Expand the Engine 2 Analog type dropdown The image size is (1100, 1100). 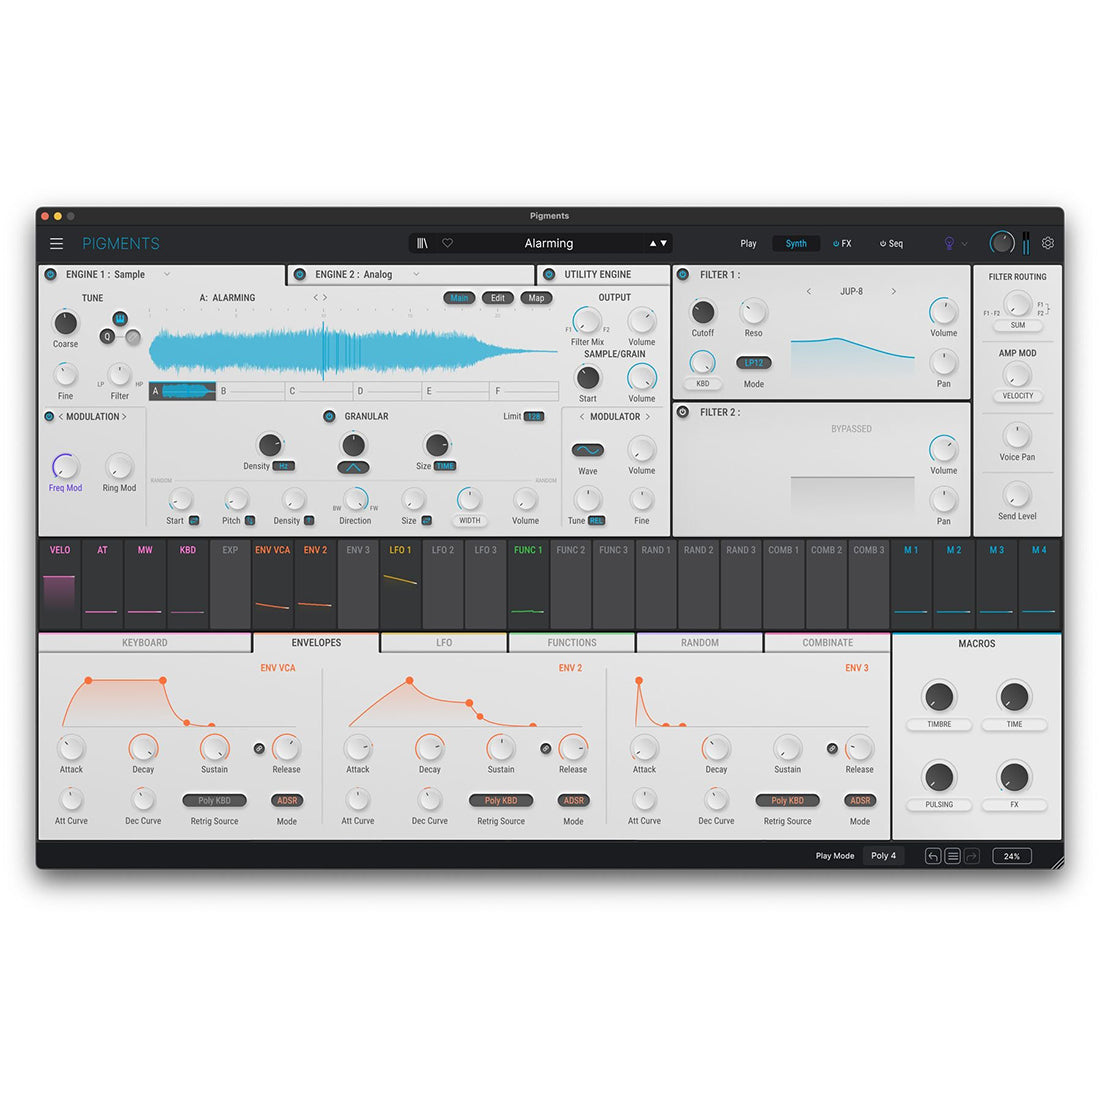point(416,274)
